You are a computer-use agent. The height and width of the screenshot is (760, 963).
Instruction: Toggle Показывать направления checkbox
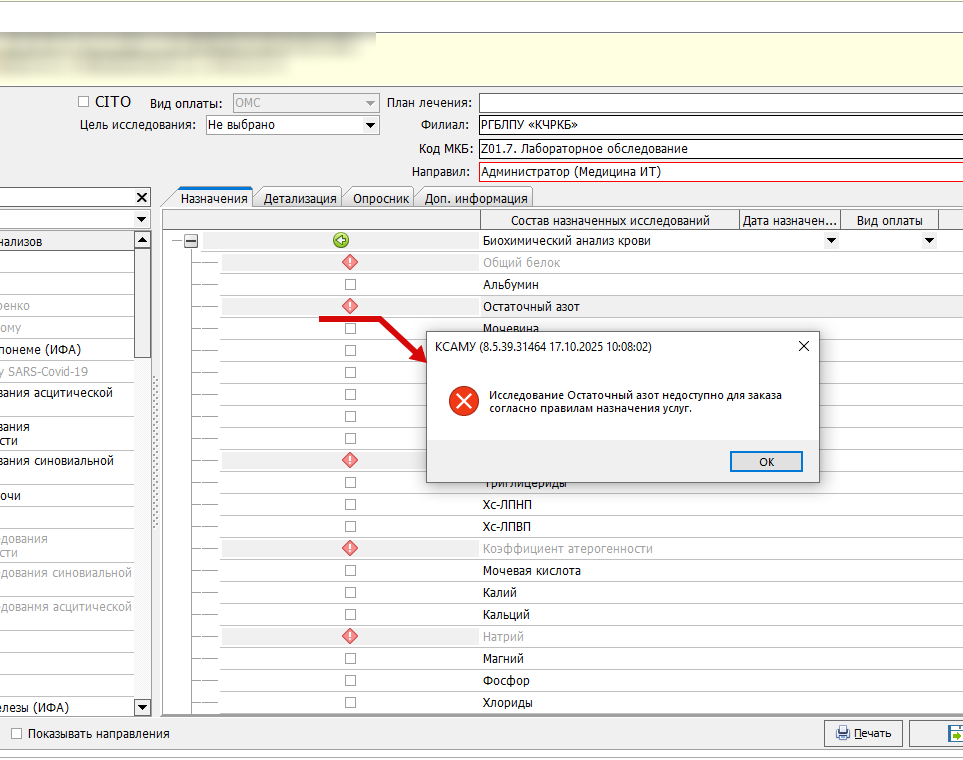[16, 733]
